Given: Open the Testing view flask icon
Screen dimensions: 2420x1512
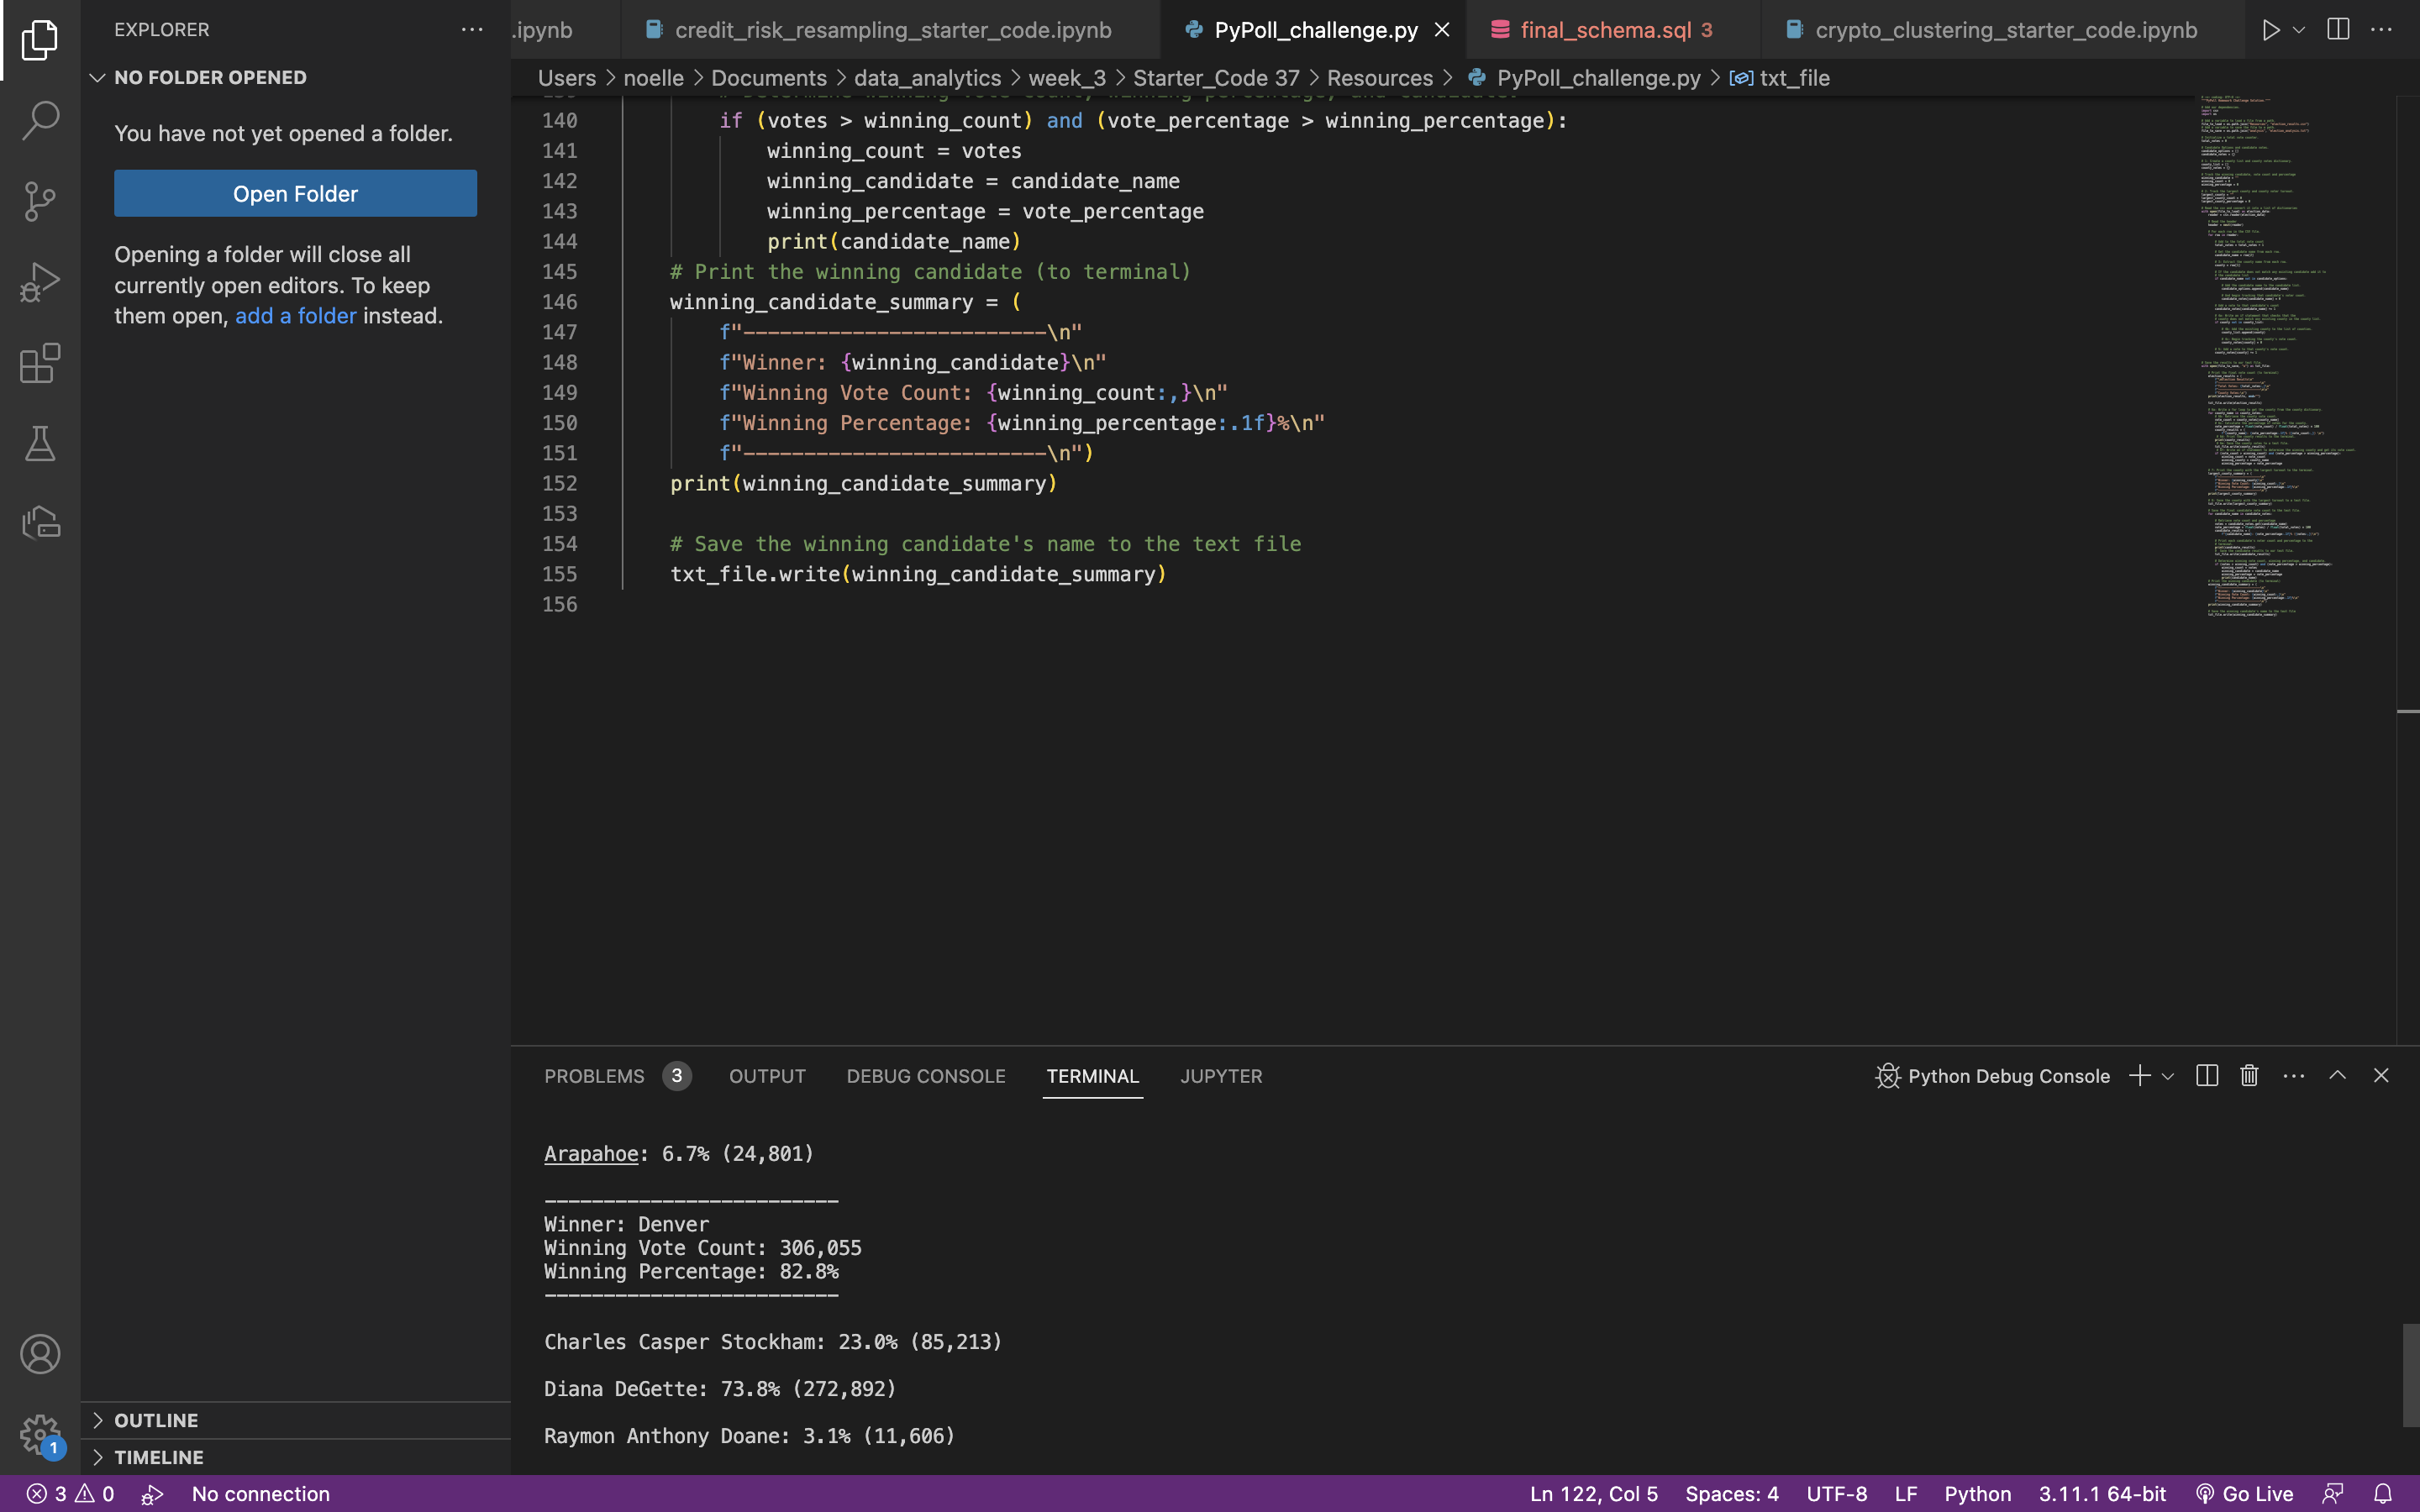Looking at the screenshot, I should pos(40,443).
